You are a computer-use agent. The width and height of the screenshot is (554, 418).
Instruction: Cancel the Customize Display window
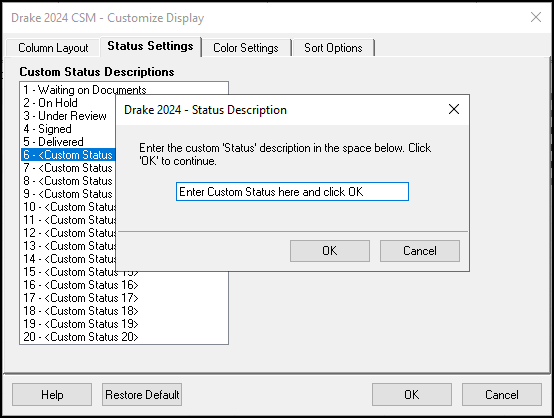click(502, 394)
